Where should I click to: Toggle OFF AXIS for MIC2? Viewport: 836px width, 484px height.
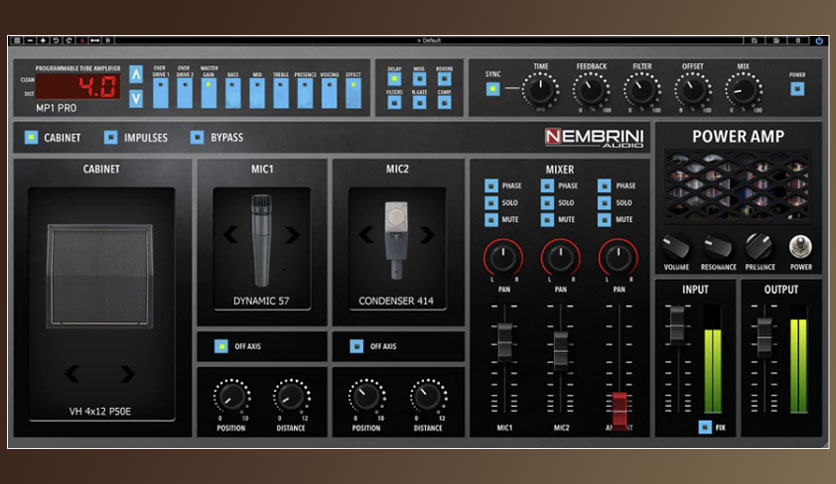pos(356,346)
